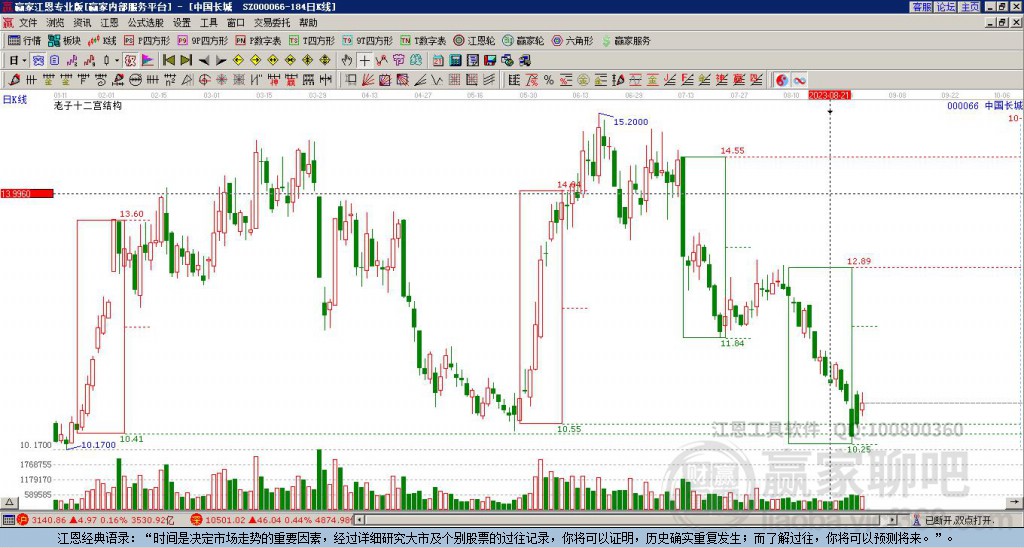
Task: Click the 论坛 forum button
Action: pos(946,7)
